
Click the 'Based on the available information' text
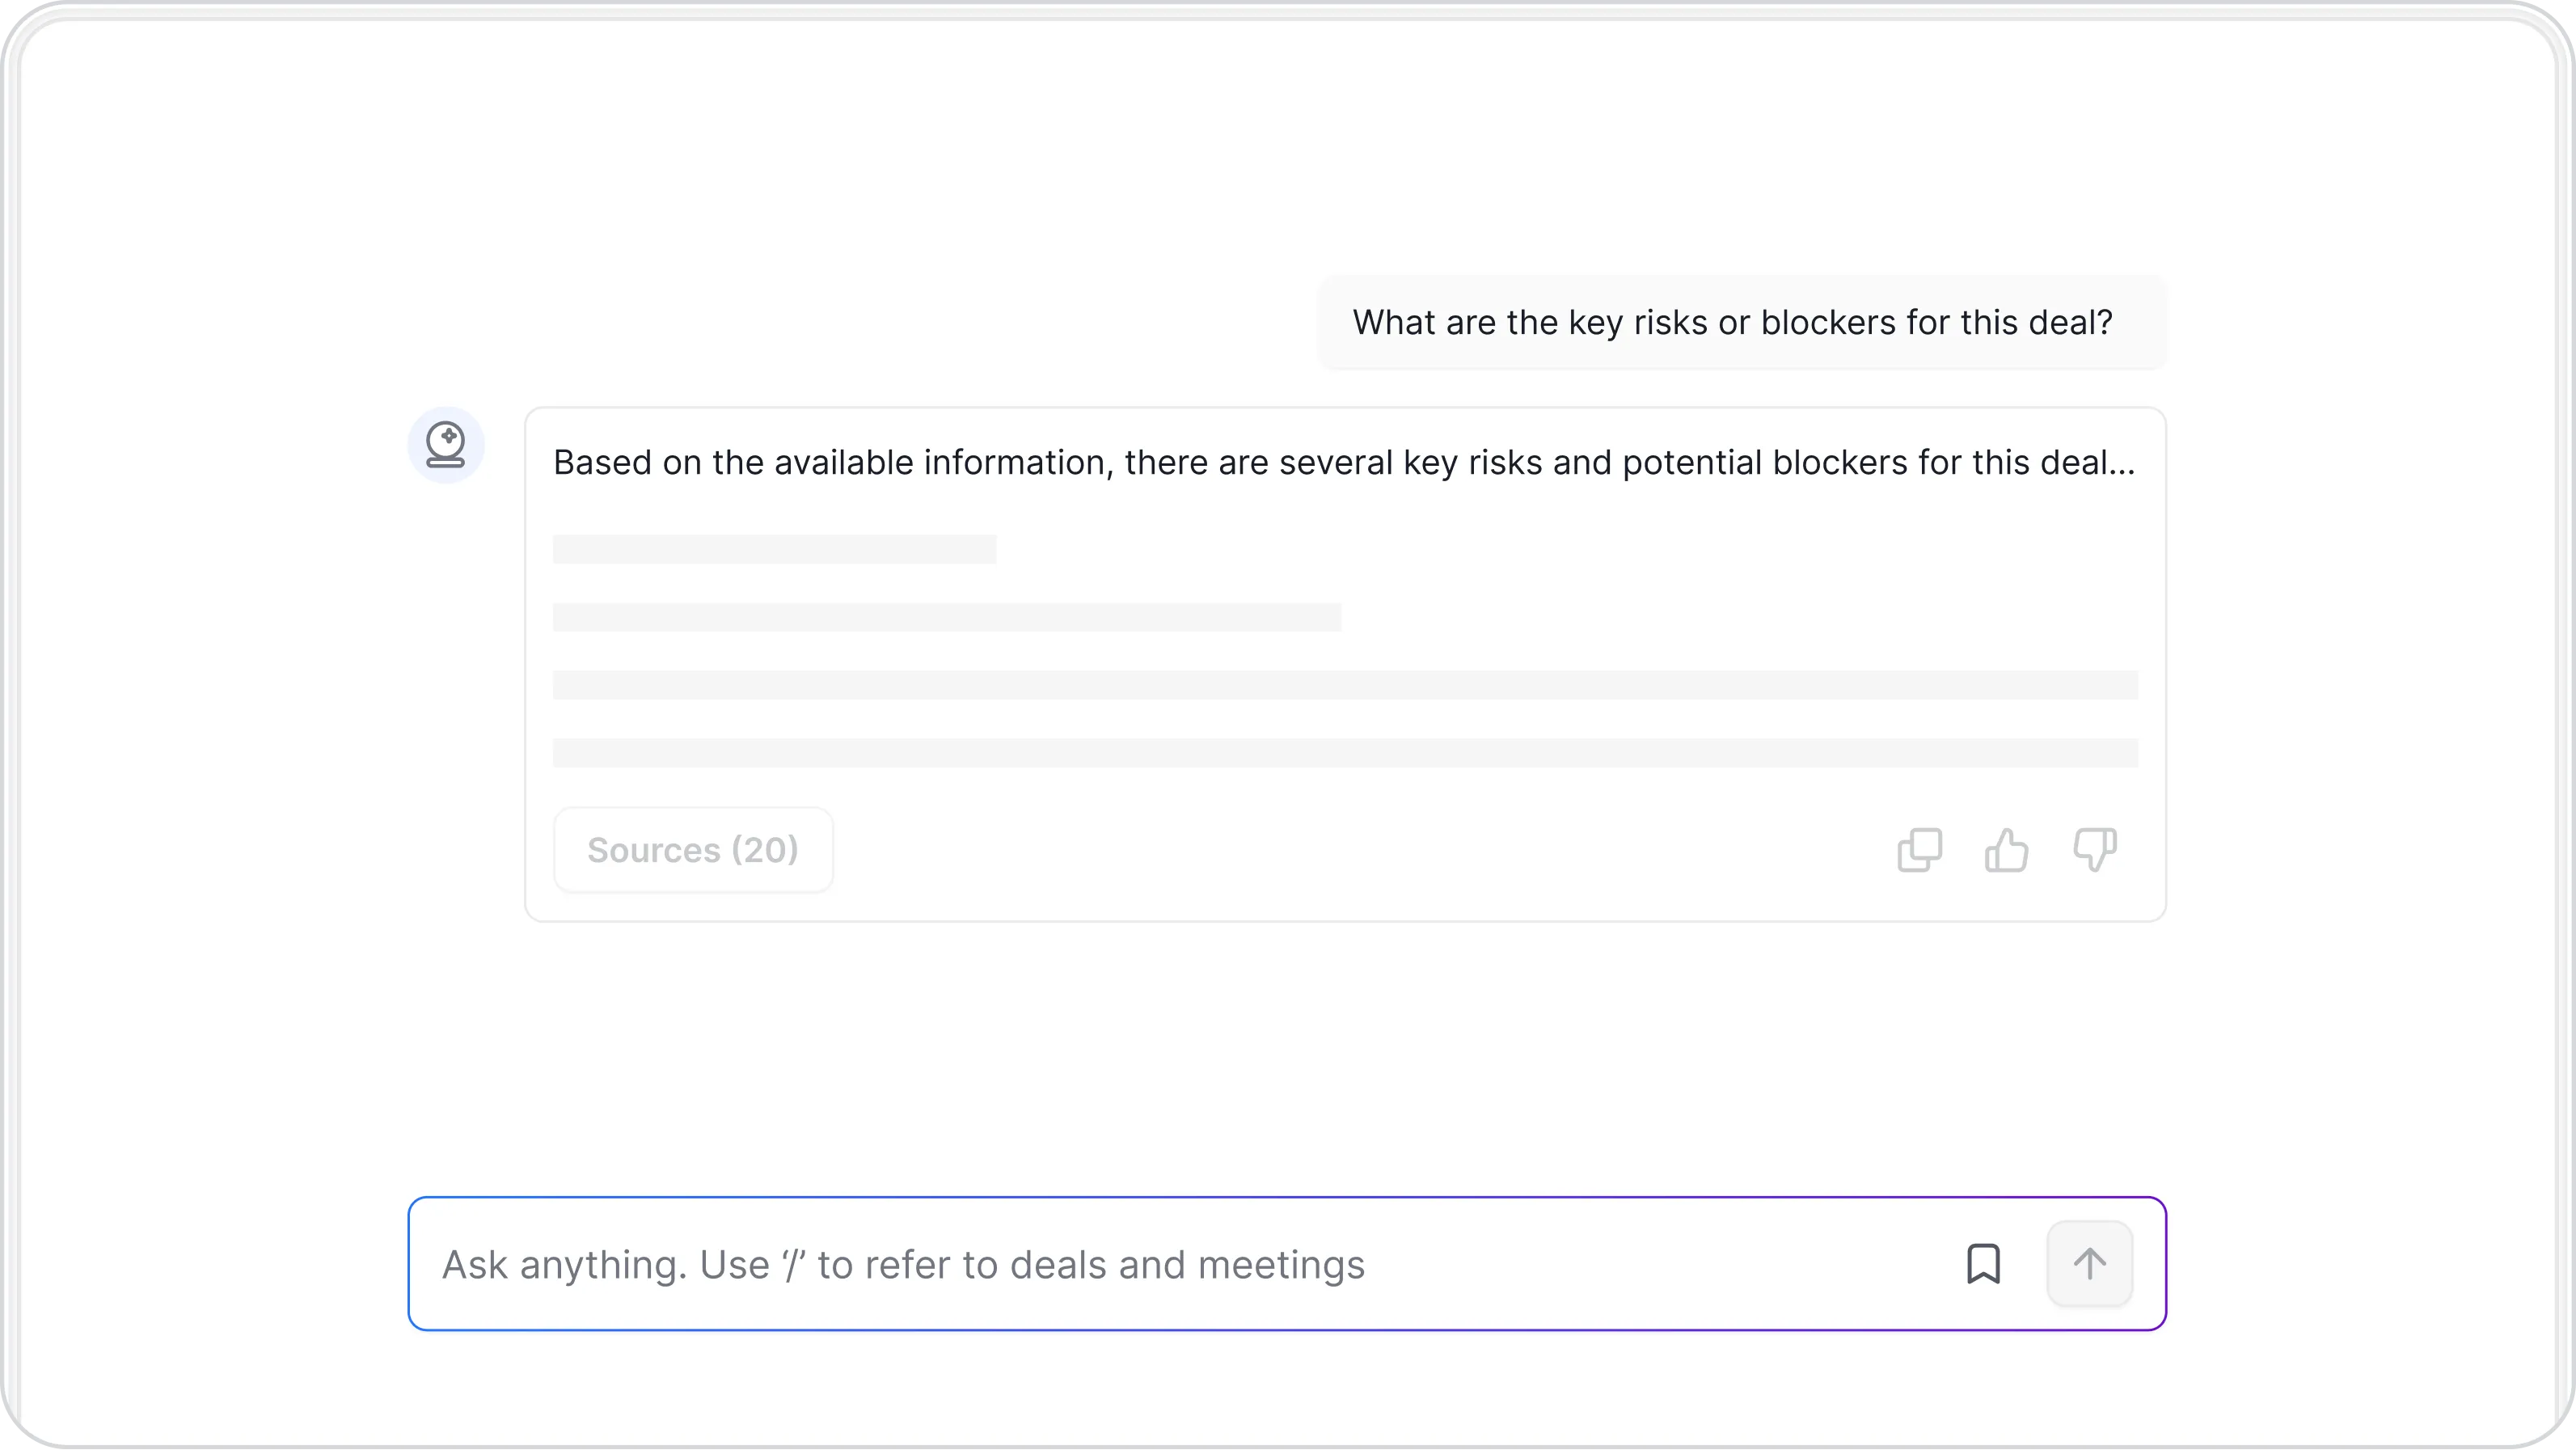[x=832, y=462]
